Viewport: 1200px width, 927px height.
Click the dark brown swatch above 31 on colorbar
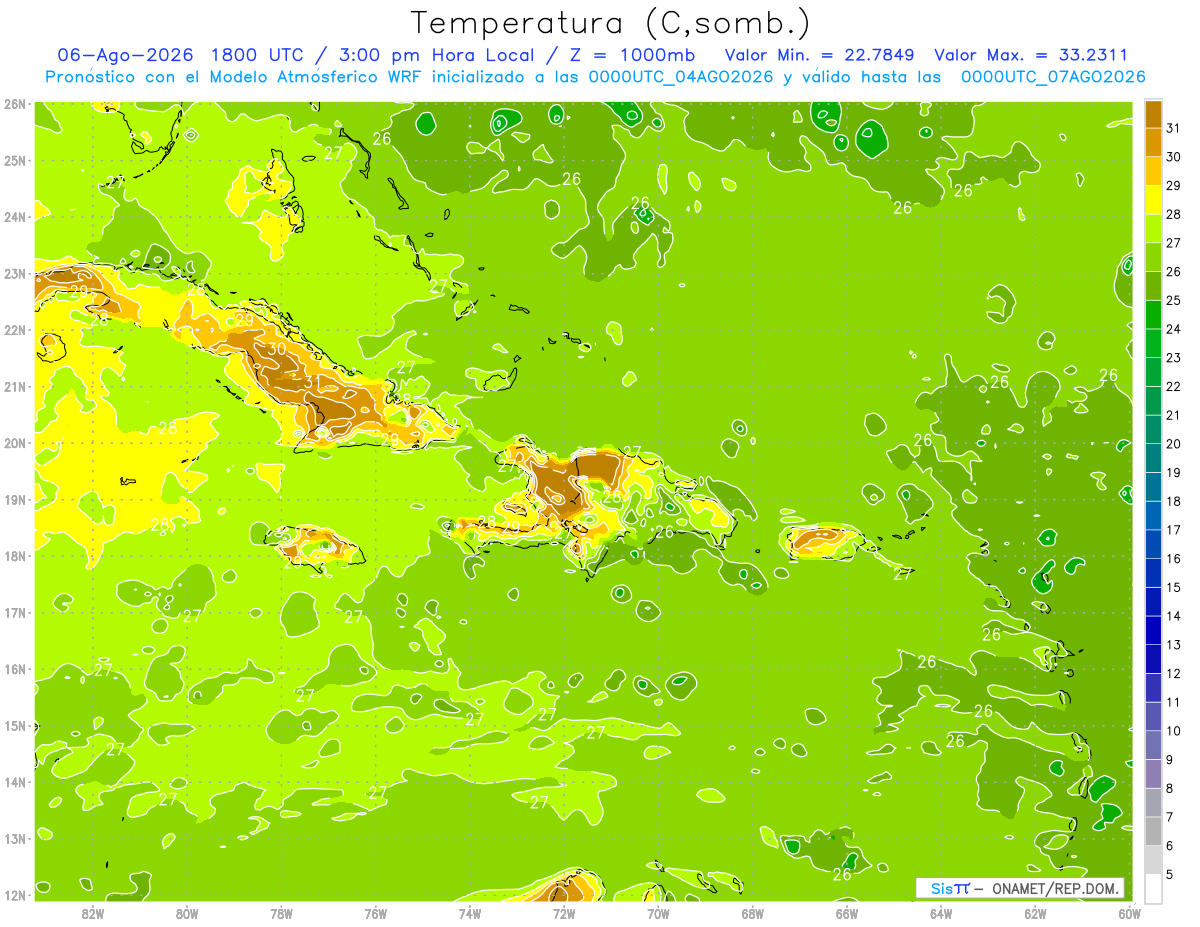tap(1153, 114)
